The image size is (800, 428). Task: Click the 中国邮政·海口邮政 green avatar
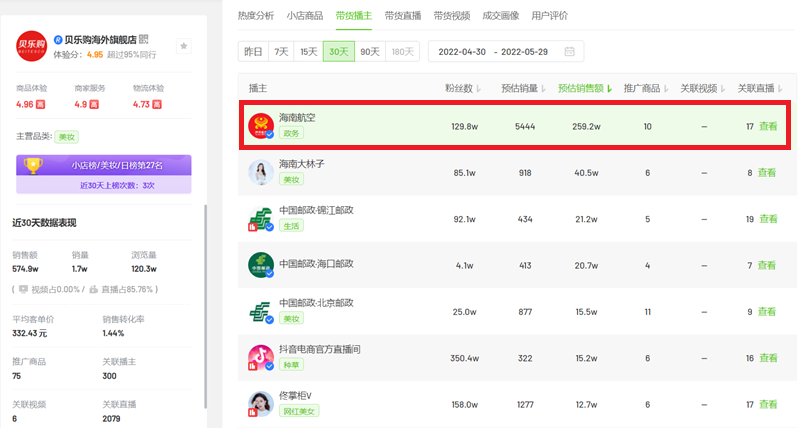point(261,265)
